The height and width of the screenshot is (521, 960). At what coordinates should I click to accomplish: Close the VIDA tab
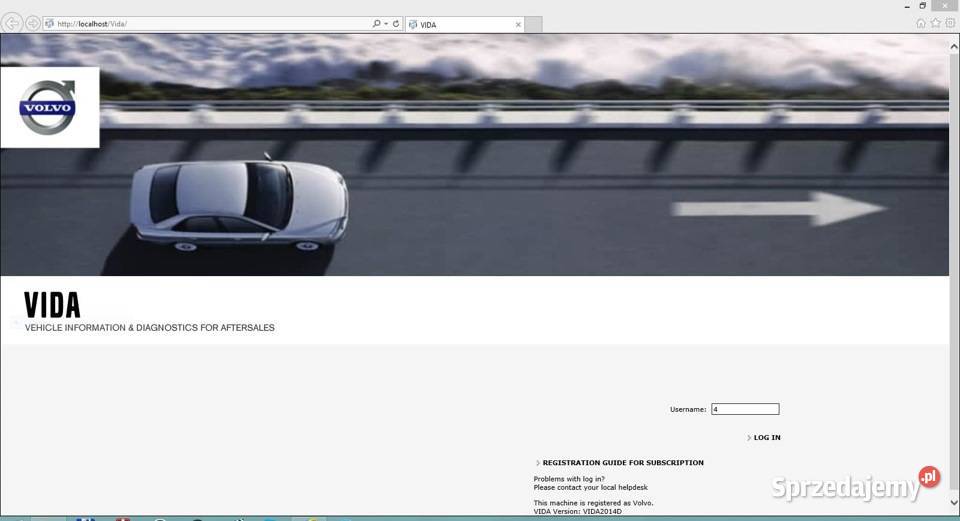coord(518,24)
